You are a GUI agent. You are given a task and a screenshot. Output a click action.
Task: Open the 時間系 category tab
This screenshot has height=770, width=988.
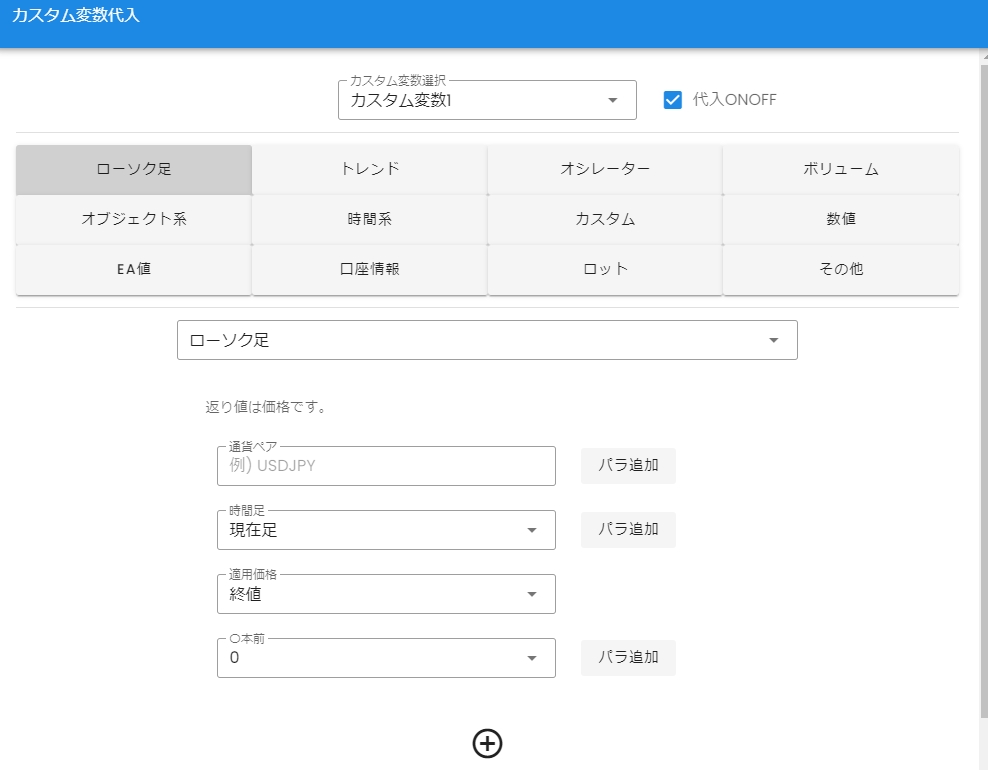(x=369, y=219)
